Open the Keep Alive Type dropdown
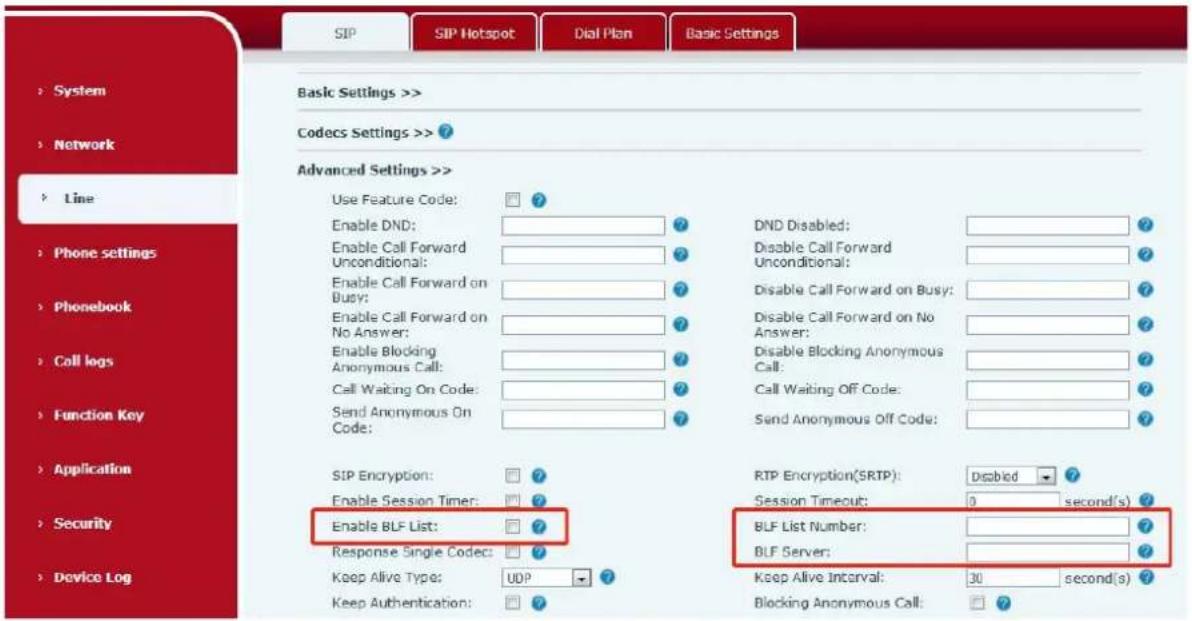1192x621 pixels. (x=546, y=578)
